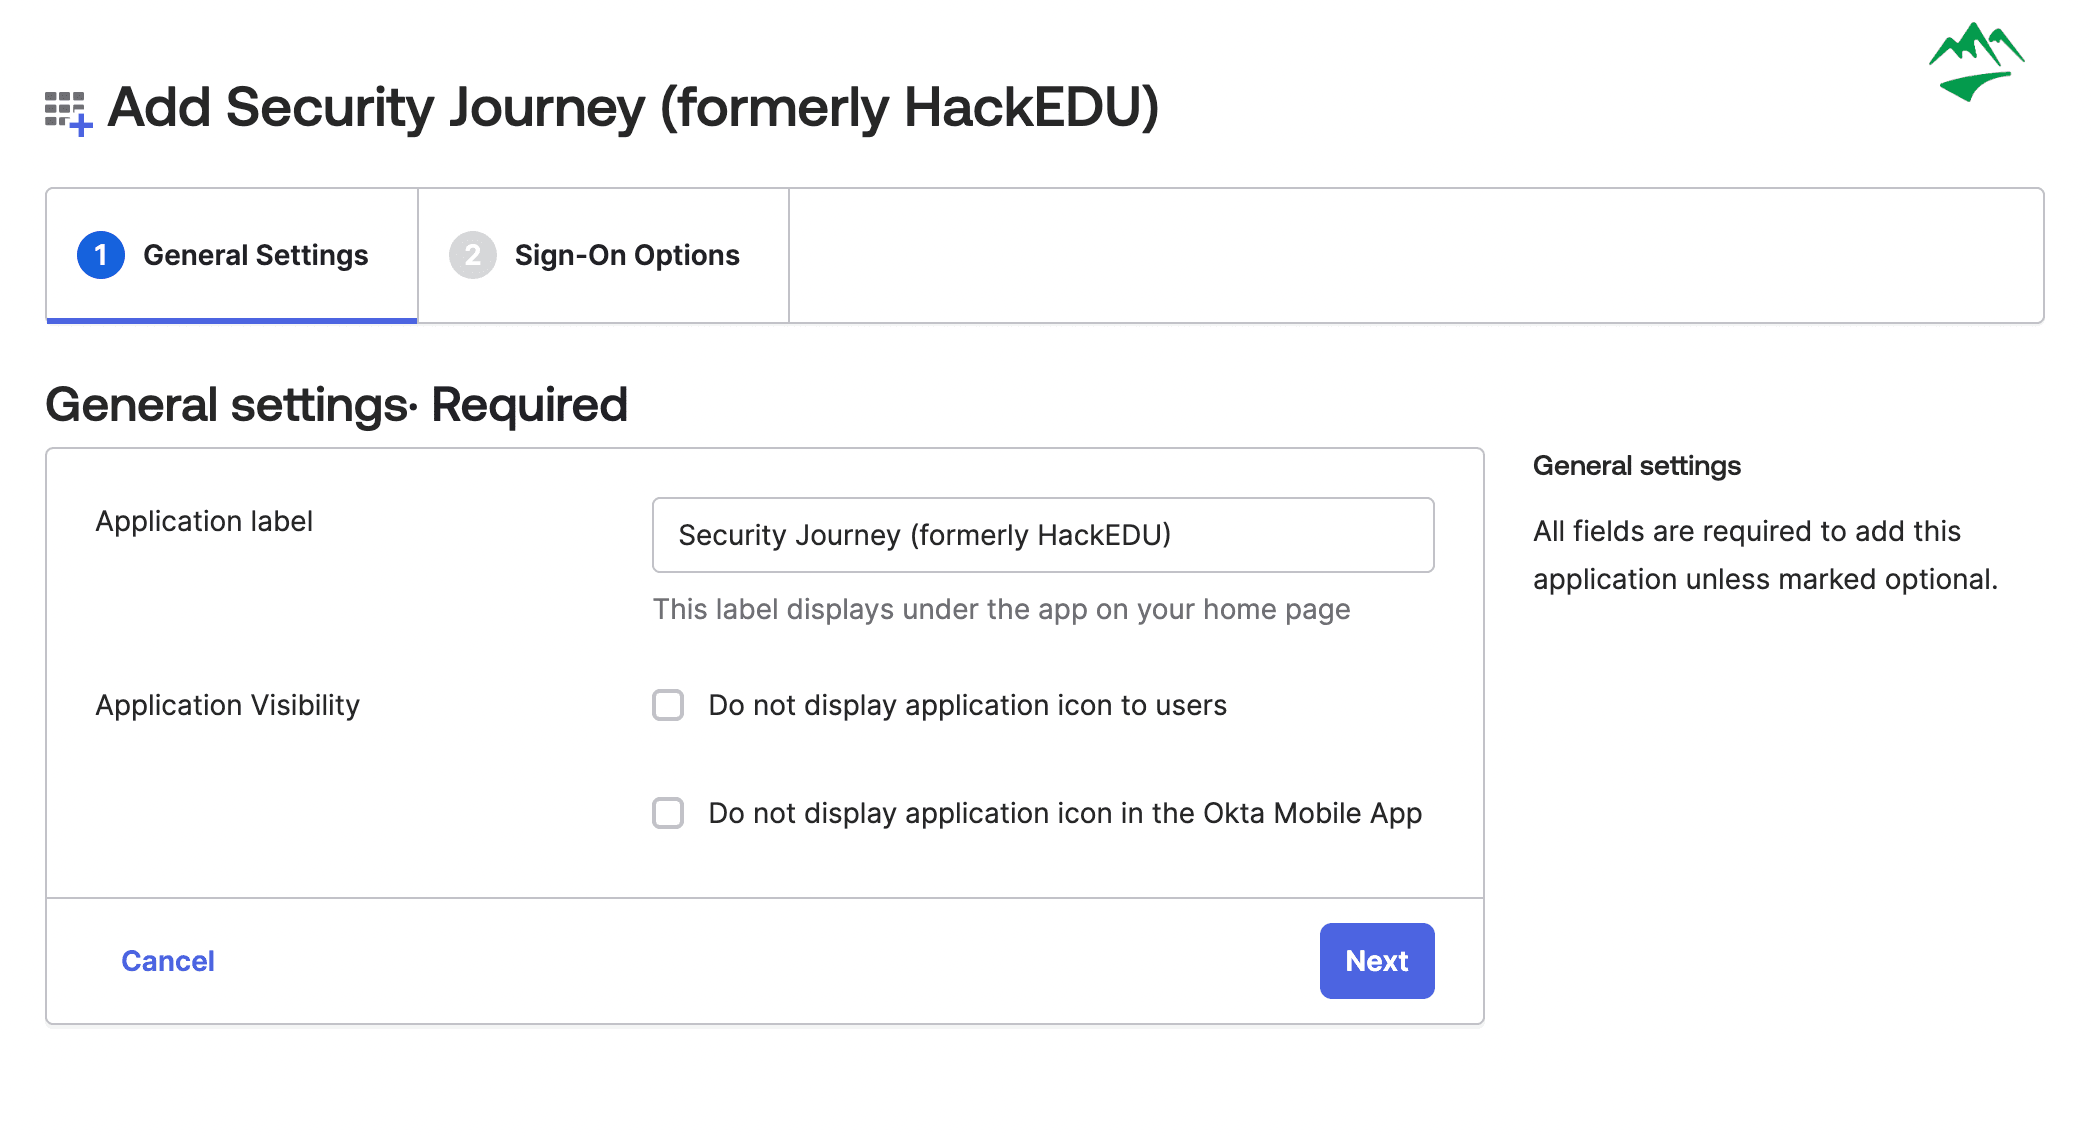The height and width of the screenshot is (1136, 2092).
Task: Click the 'All fields are required' help text
Action: point(1765,555)
